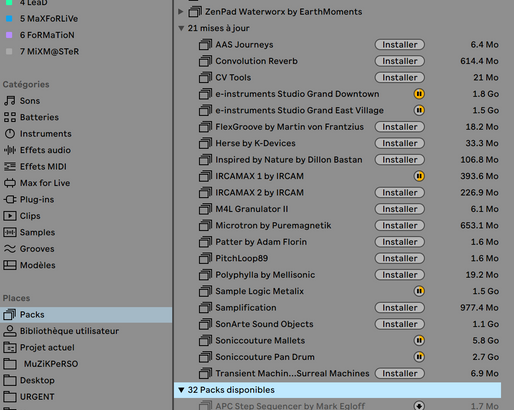This screenshot has width=514, height=410.
Task: Install Herse by K-Devices
Action: [x=400, y=143]
